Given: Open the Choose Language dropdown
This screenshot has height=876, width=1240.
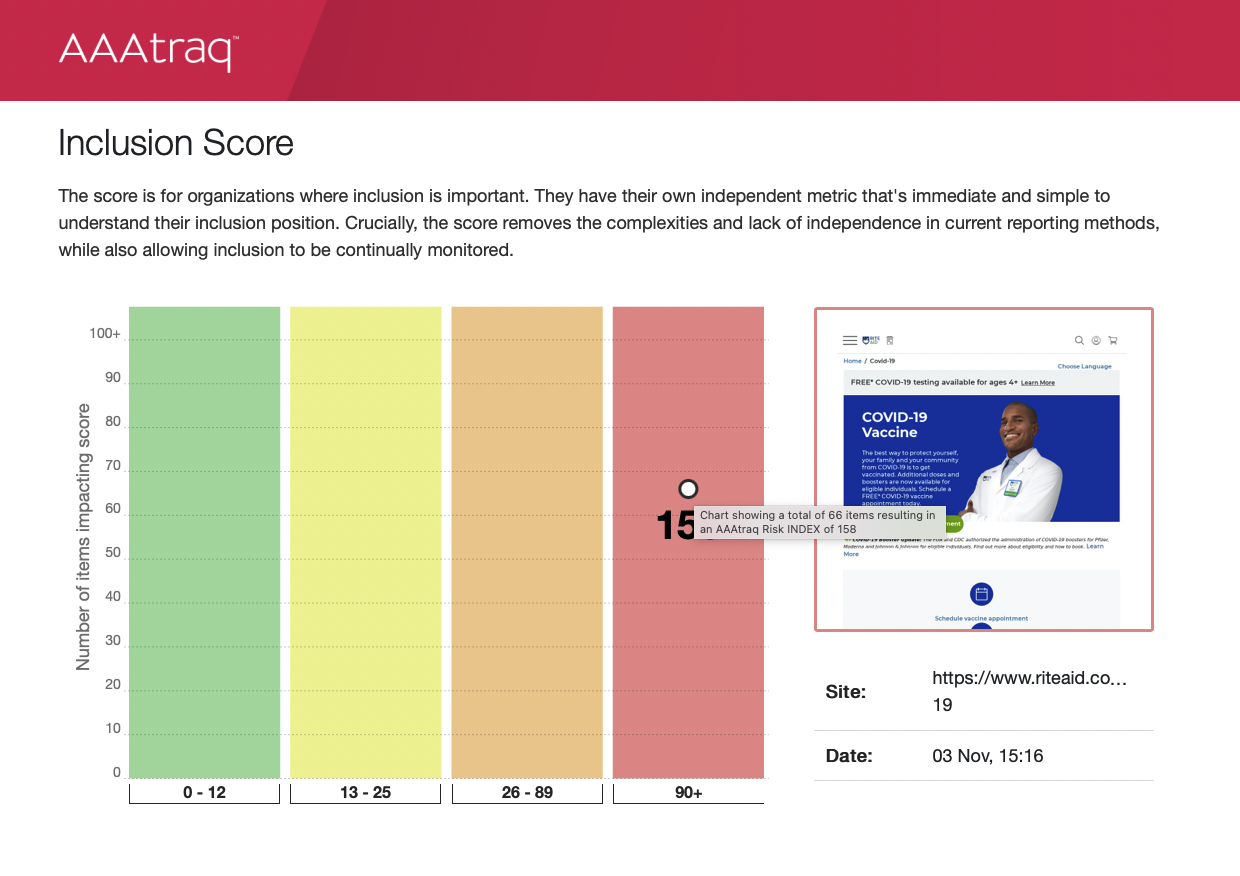Looking at the screenshot, I should point(1084,366).
